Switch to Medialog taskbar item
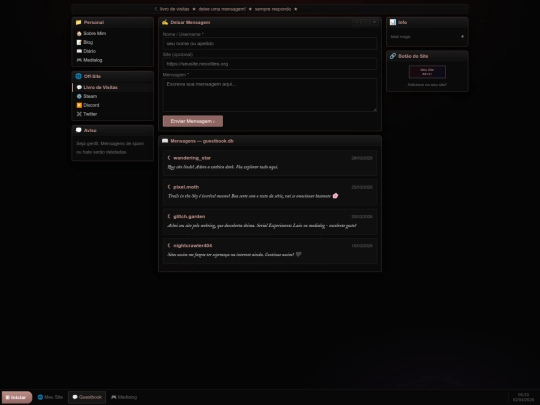Screen dimensions: 540x405 [124, 397]
